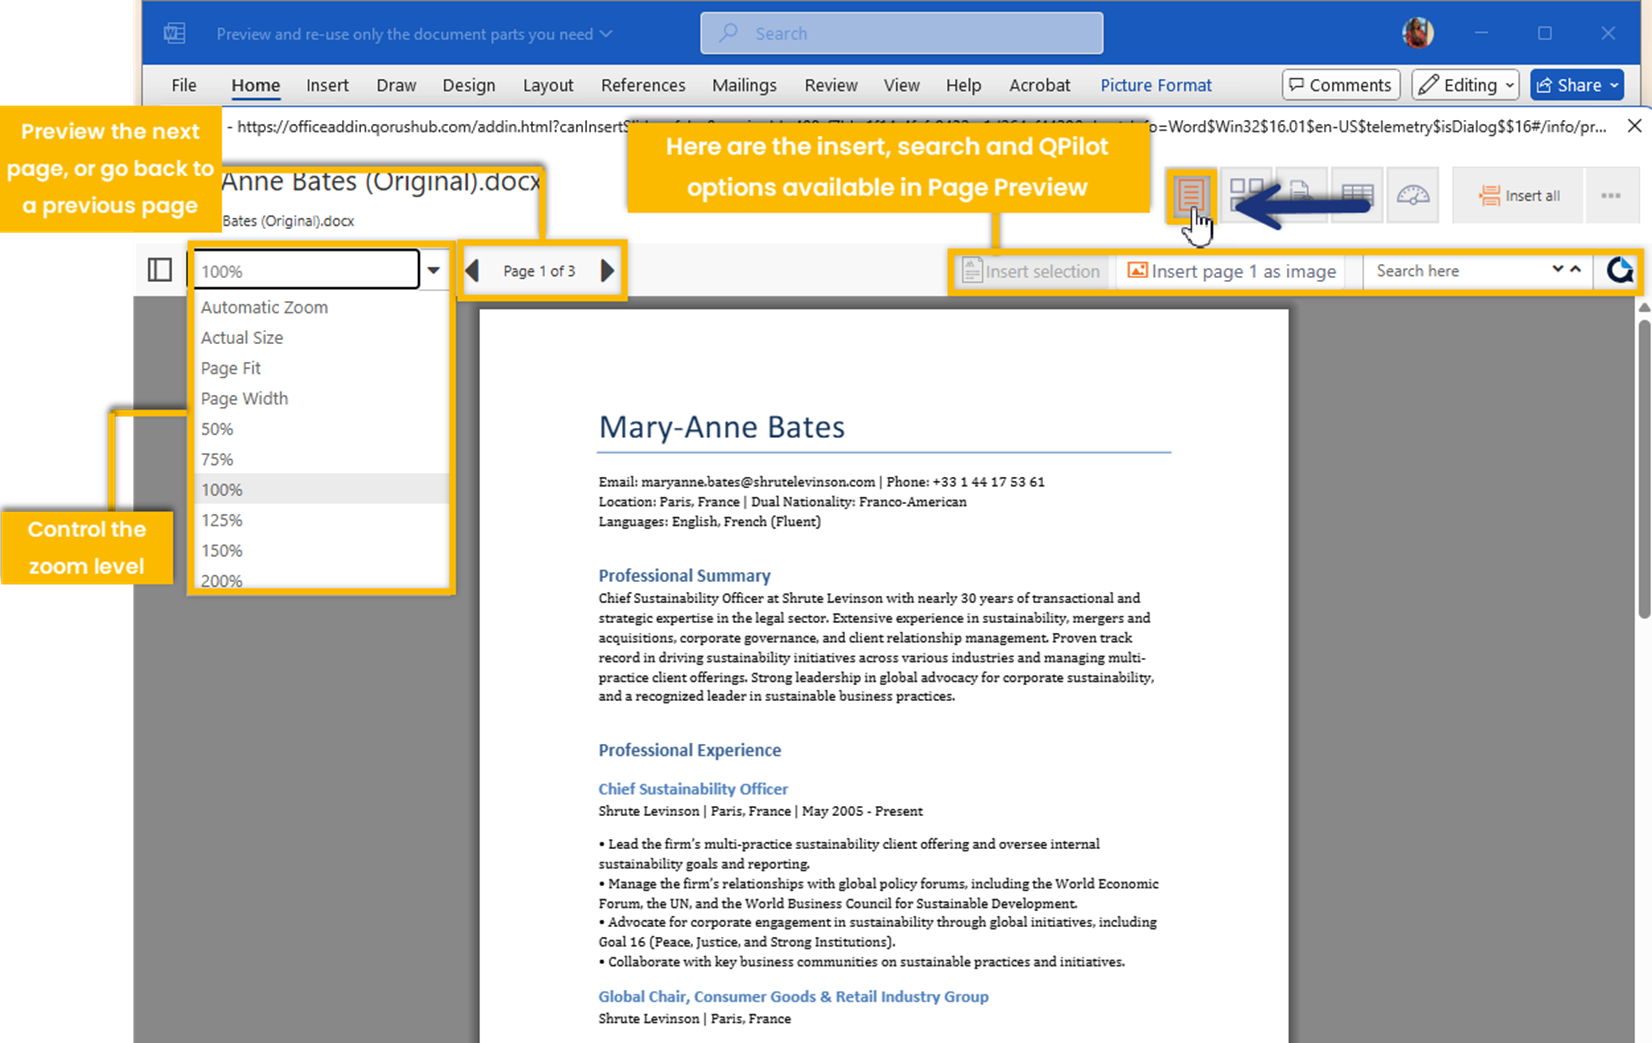
Task: Go to the next page arrow
Action: coord(607,271)
